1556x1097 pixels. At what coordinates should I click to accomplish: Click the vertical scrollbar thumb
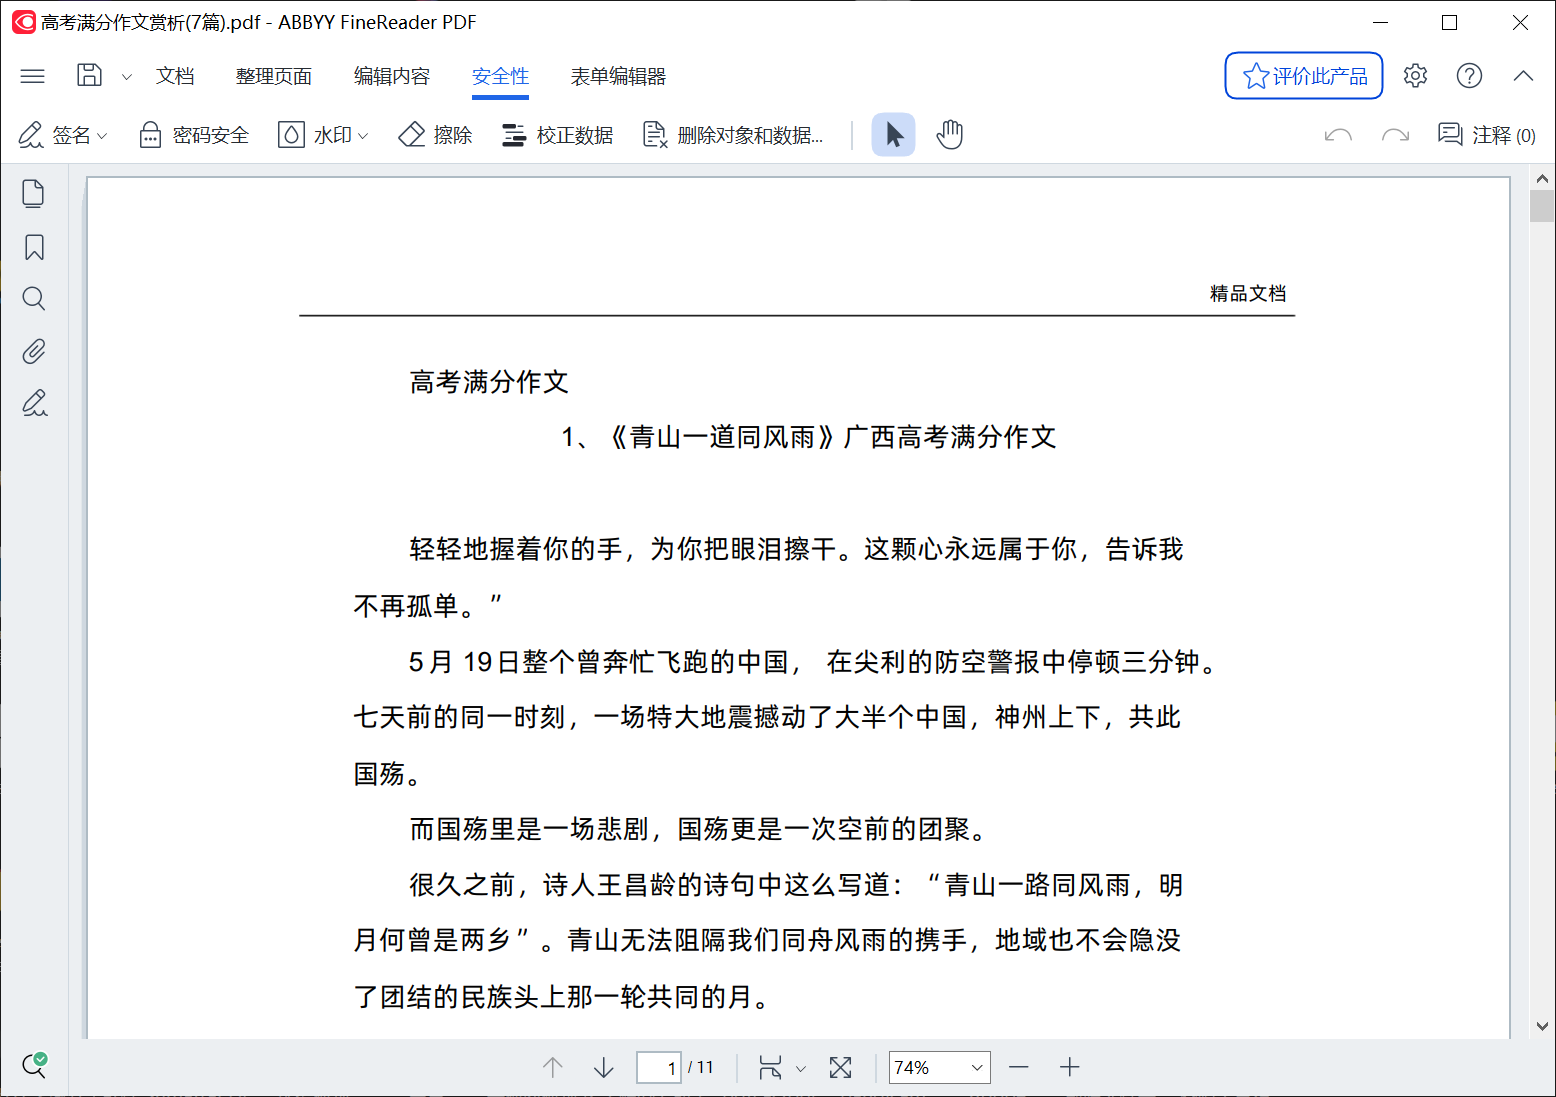(x=1542, y=205)
